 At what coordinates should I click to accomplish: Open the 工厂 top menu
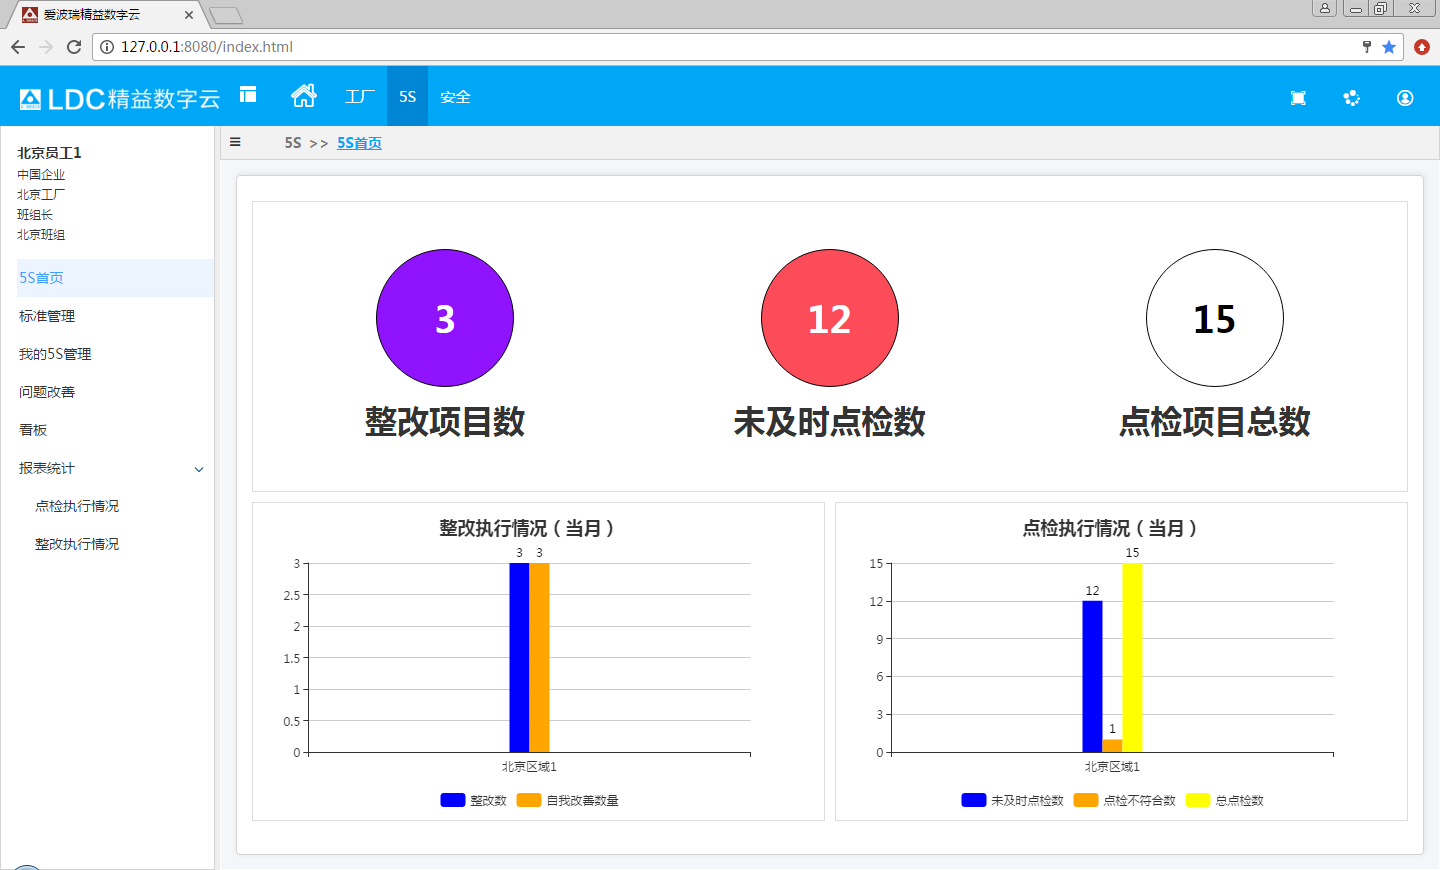pos(359,97)
